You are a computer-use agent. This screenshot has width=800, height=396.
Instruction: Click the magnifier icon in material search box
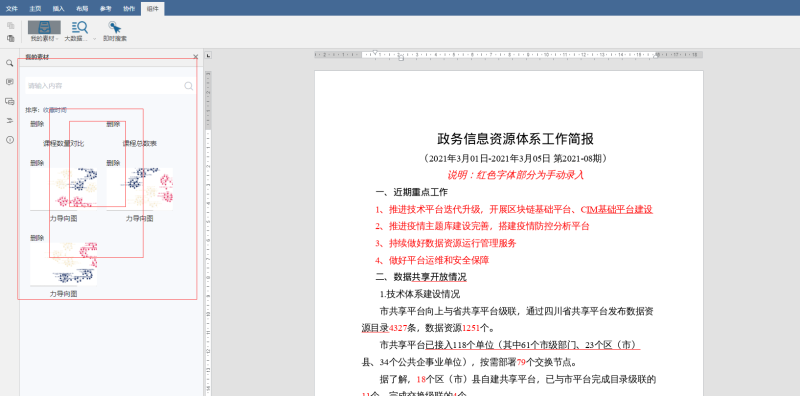pyautogui.click(x=189, y=86)
